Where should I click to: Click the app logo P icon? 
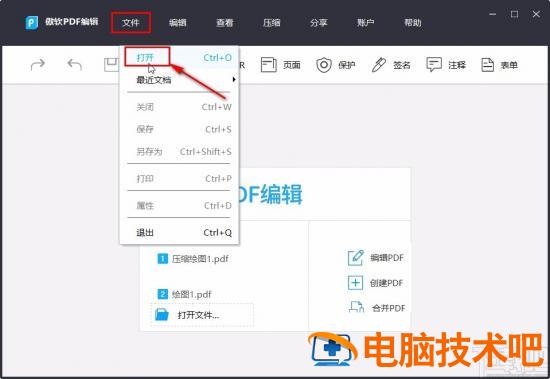tap(32, 23)
